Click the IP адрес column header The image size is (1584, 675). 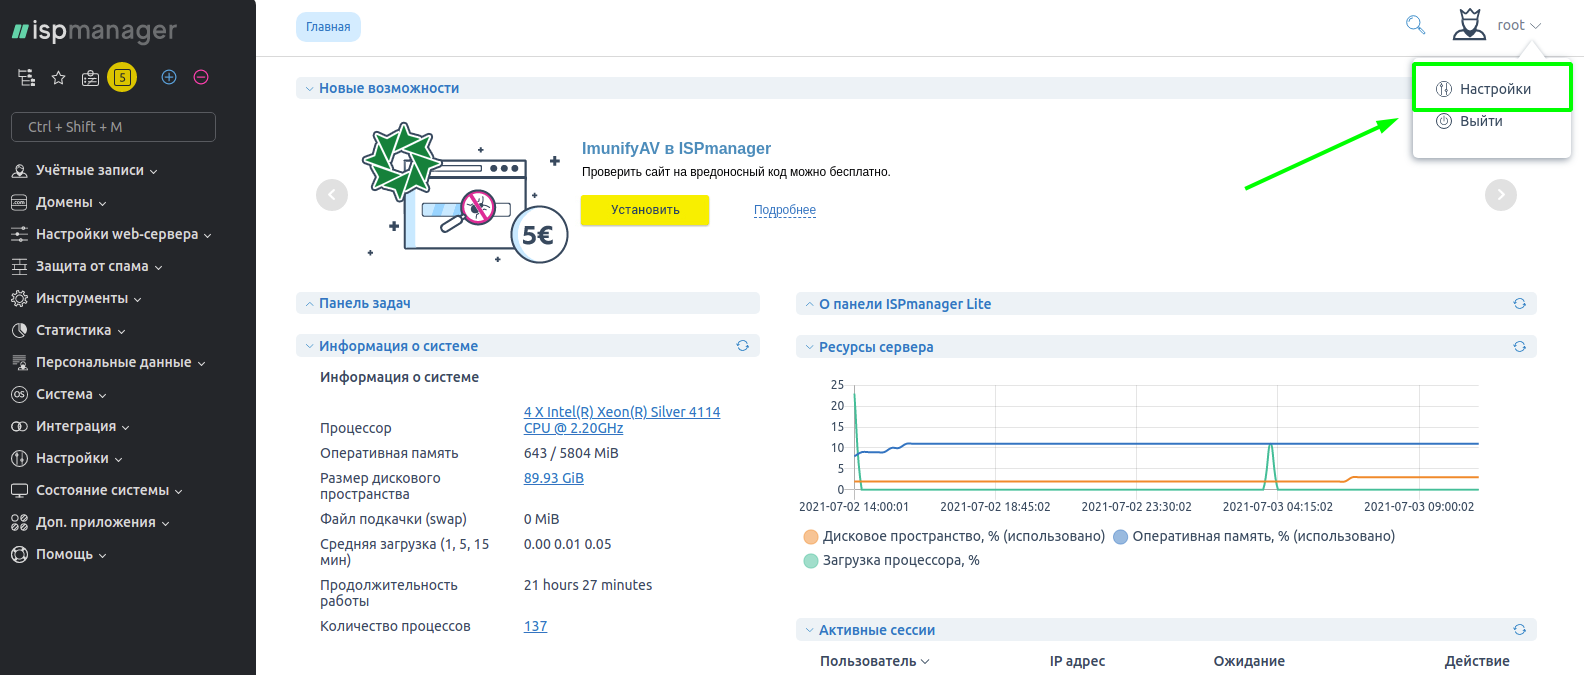point(1077,661)
